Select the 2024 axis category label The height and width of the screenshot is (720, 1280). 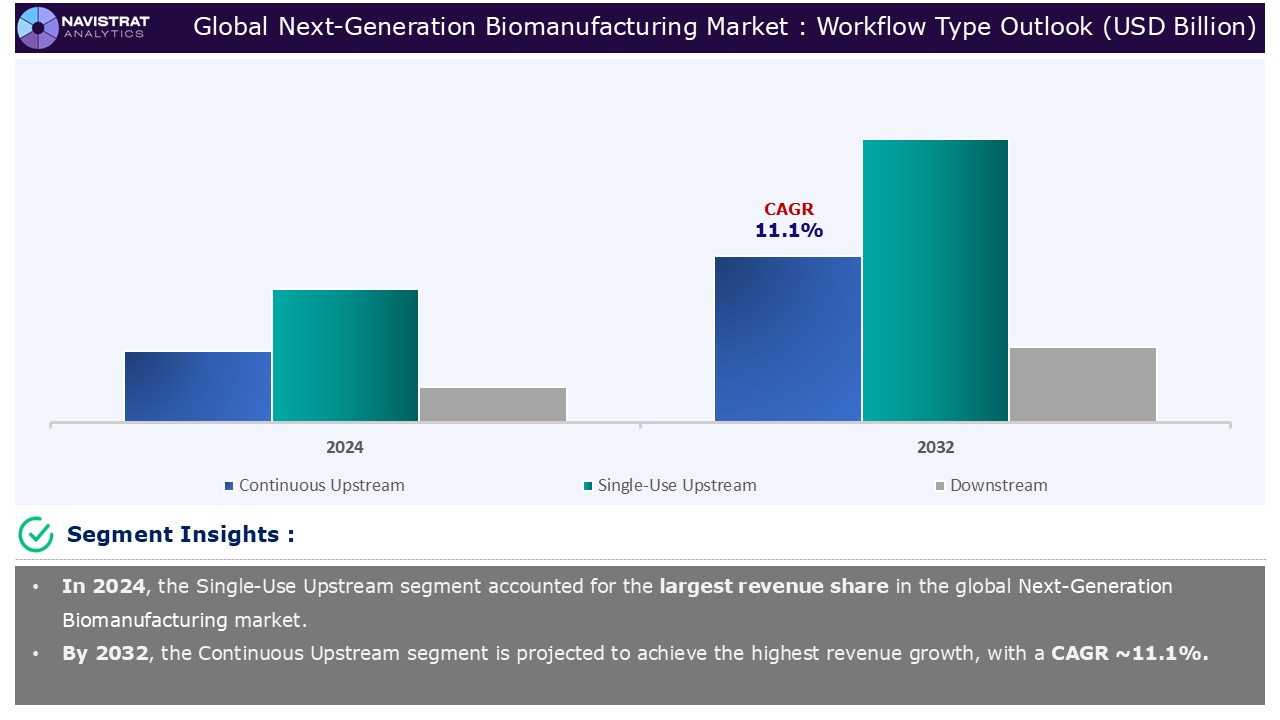coord(345,447)
